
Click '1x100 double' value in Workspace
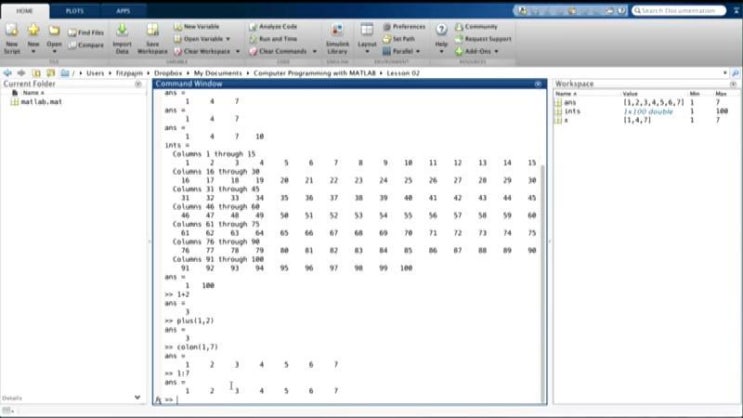tap(648, 111)
